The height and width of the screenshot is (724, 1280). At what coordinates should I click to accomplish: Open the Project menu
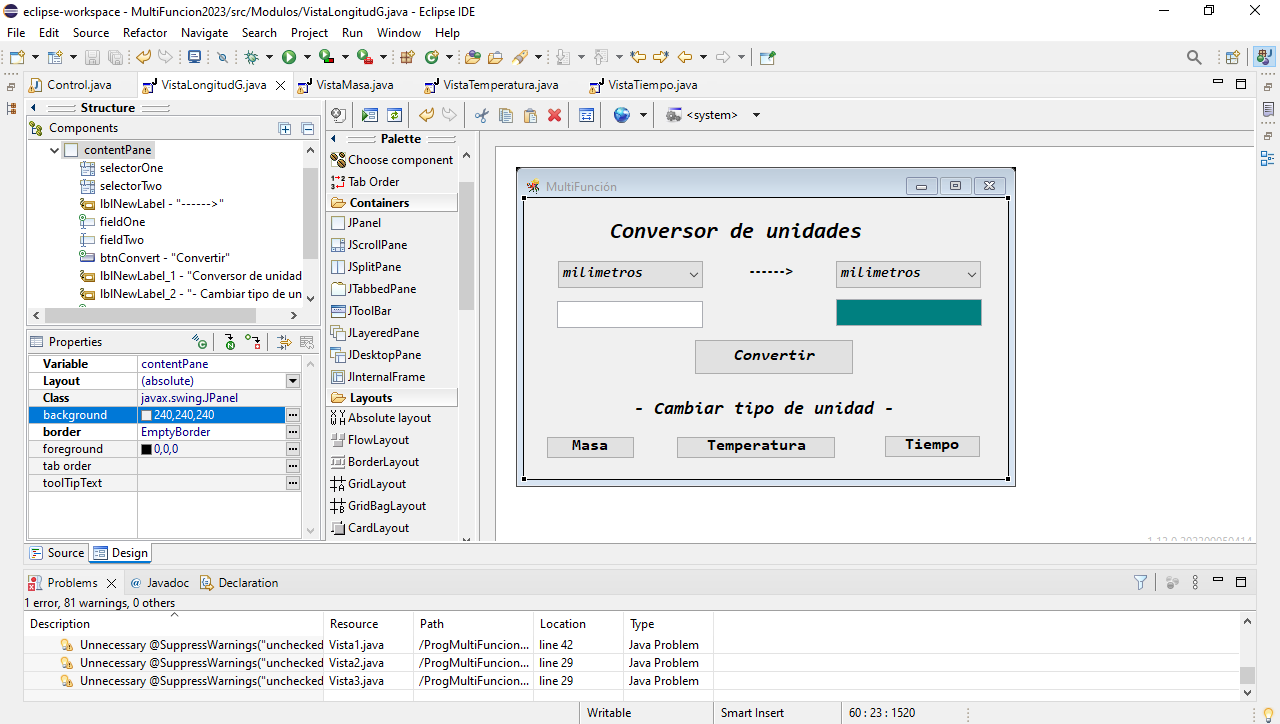(x=310, y=33)
